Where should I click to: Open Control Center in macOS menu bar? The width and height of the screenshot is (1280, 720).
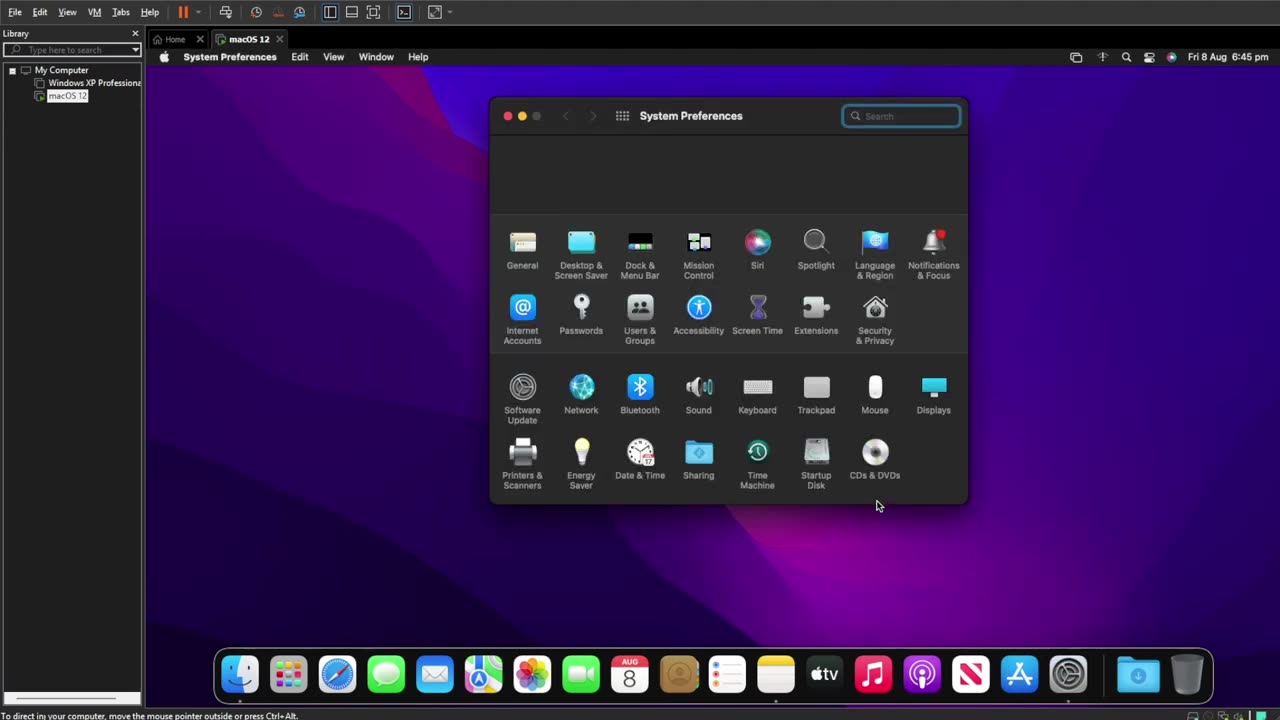[x=1149, y=57]
